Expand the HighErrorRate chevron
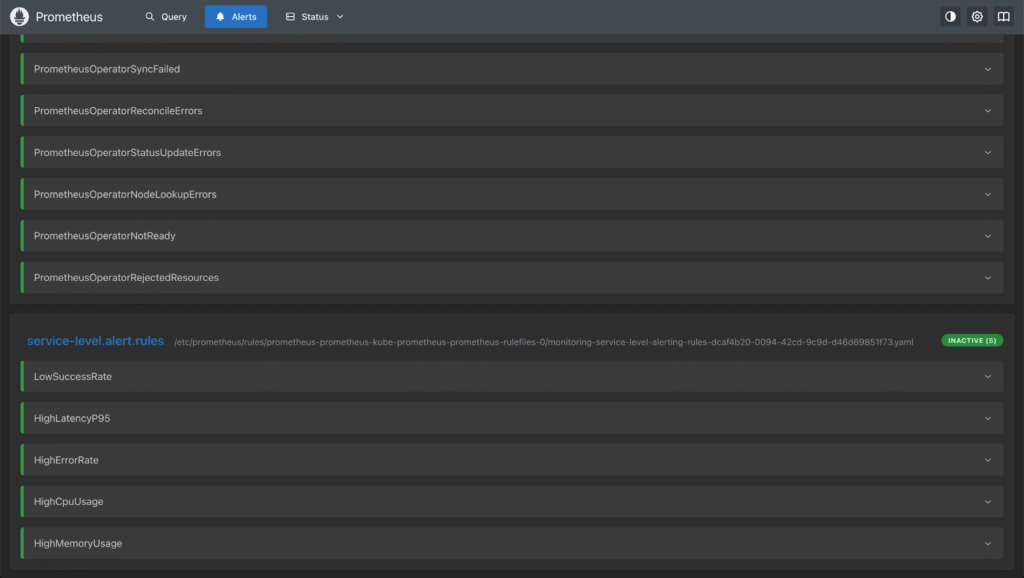 pos(987,460)
